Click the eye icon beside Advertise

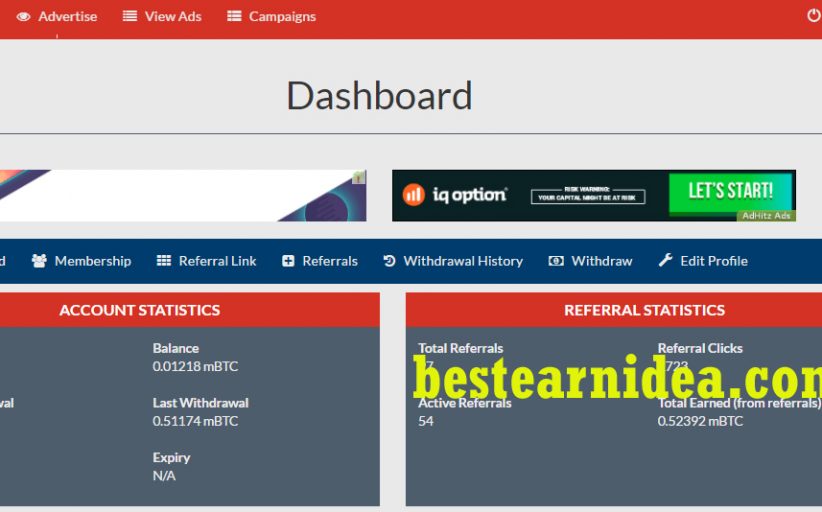[24, 16]
